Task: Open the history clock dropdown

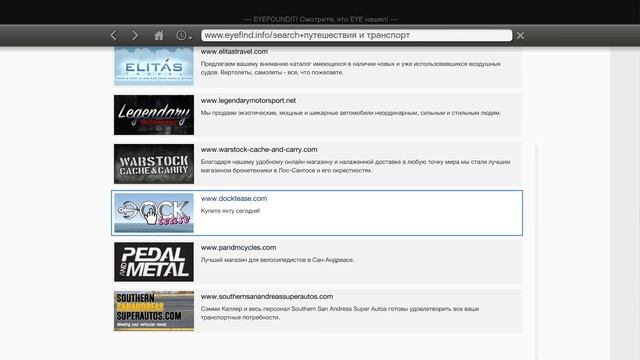Action: [184, 36]
